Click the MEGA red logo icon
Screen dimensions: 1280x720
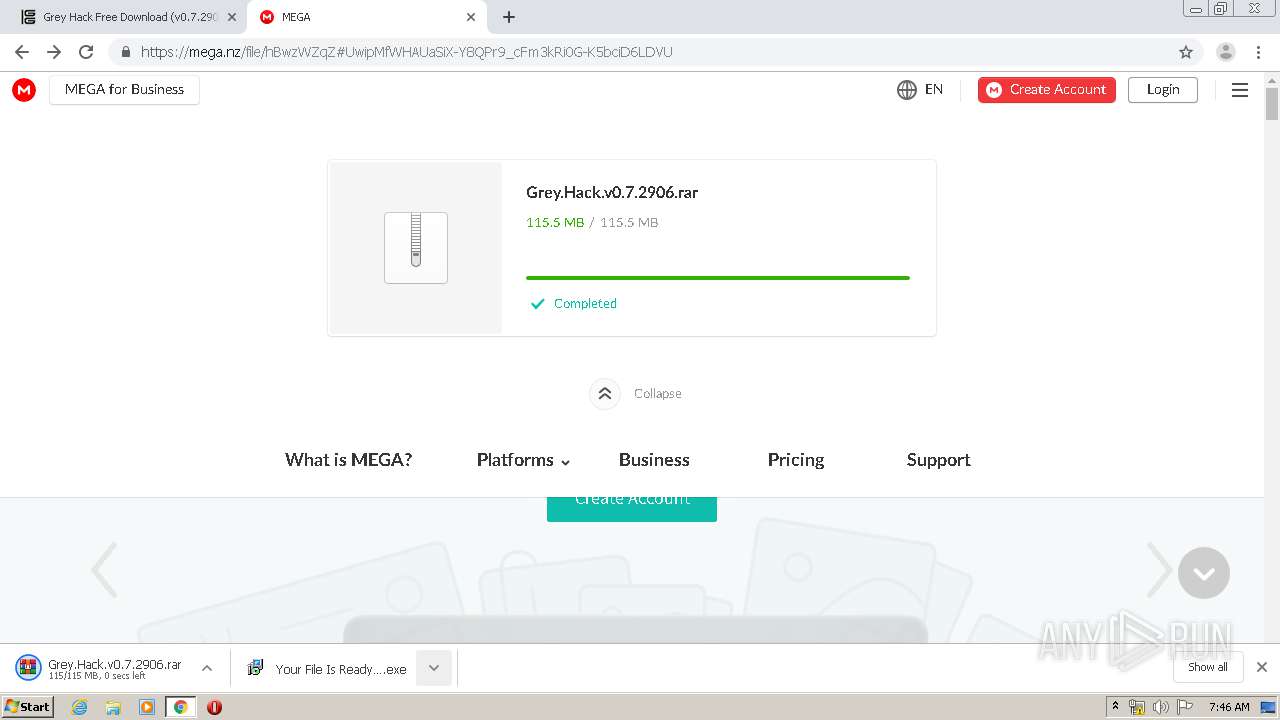(x=24, y=90)
